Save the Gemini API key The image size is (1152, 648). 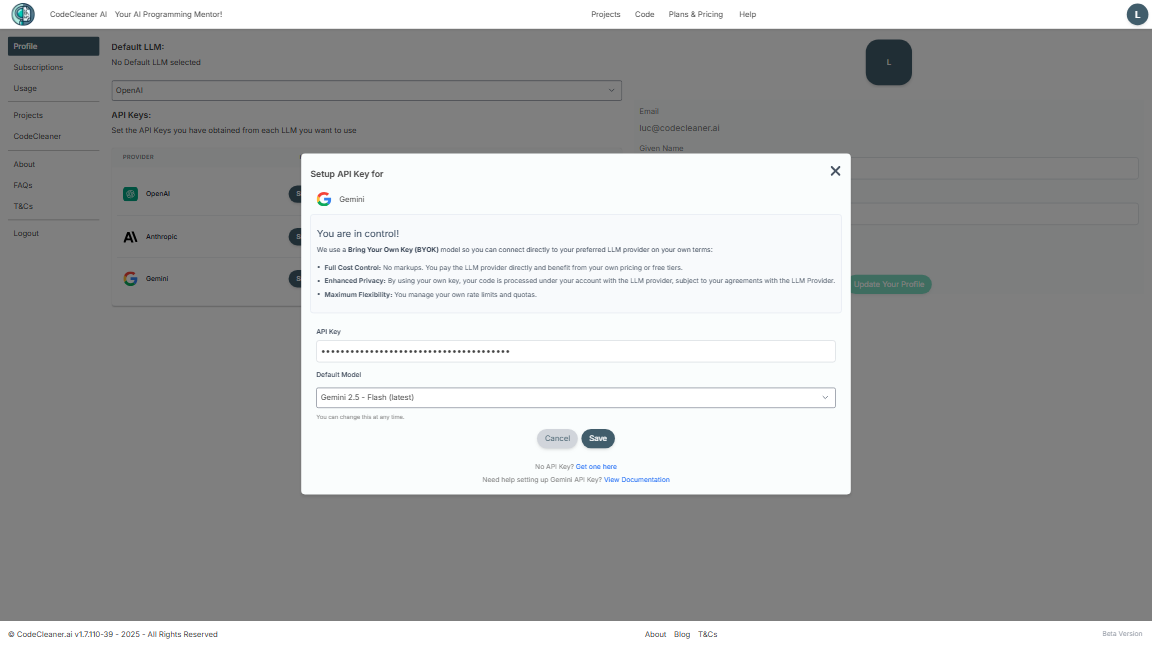click(x=598, y=439)
